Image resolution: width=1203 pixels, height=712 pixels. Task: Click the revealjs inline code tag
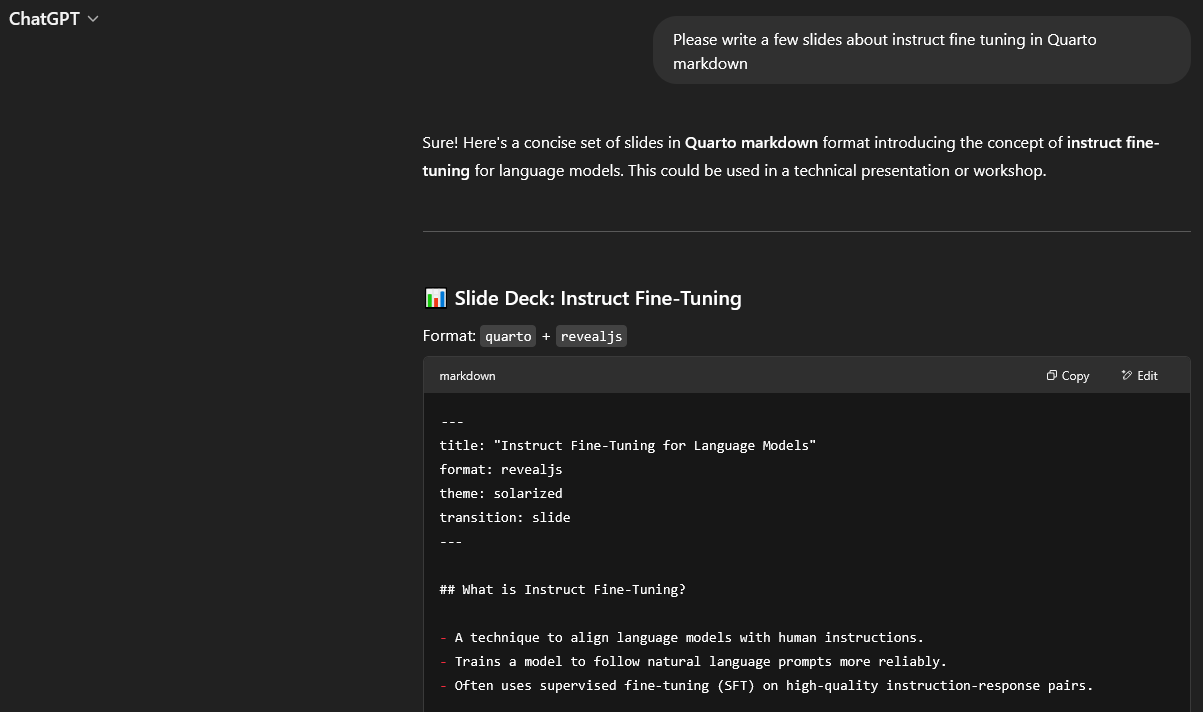click(591, 336)
